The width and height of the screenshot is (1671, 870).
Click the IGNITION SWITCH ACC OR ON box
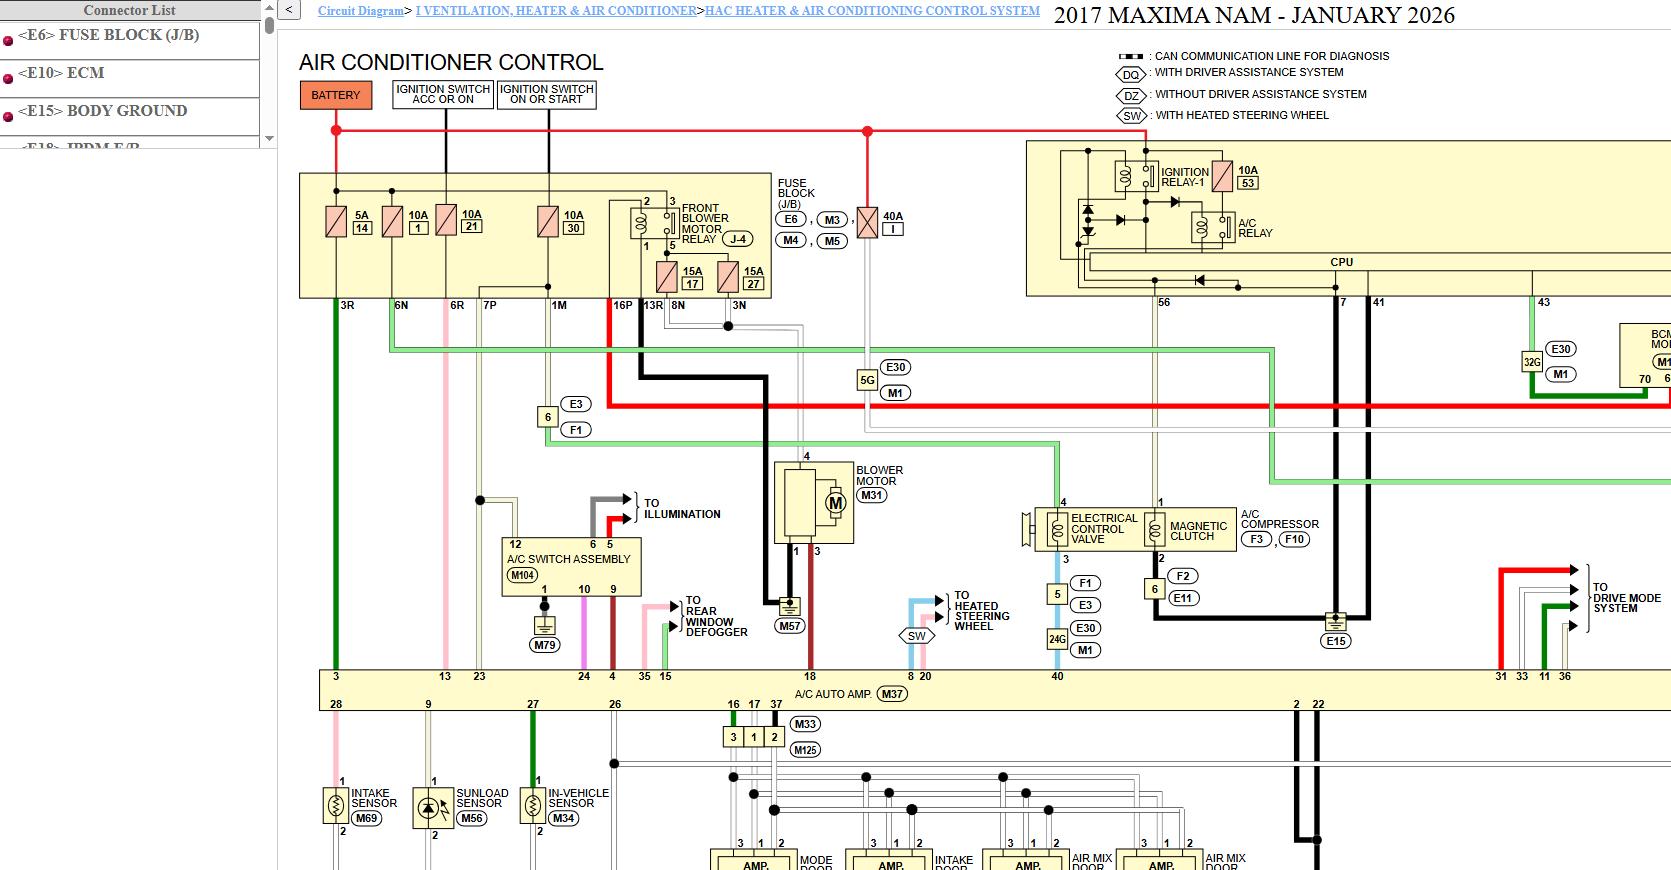443,95
